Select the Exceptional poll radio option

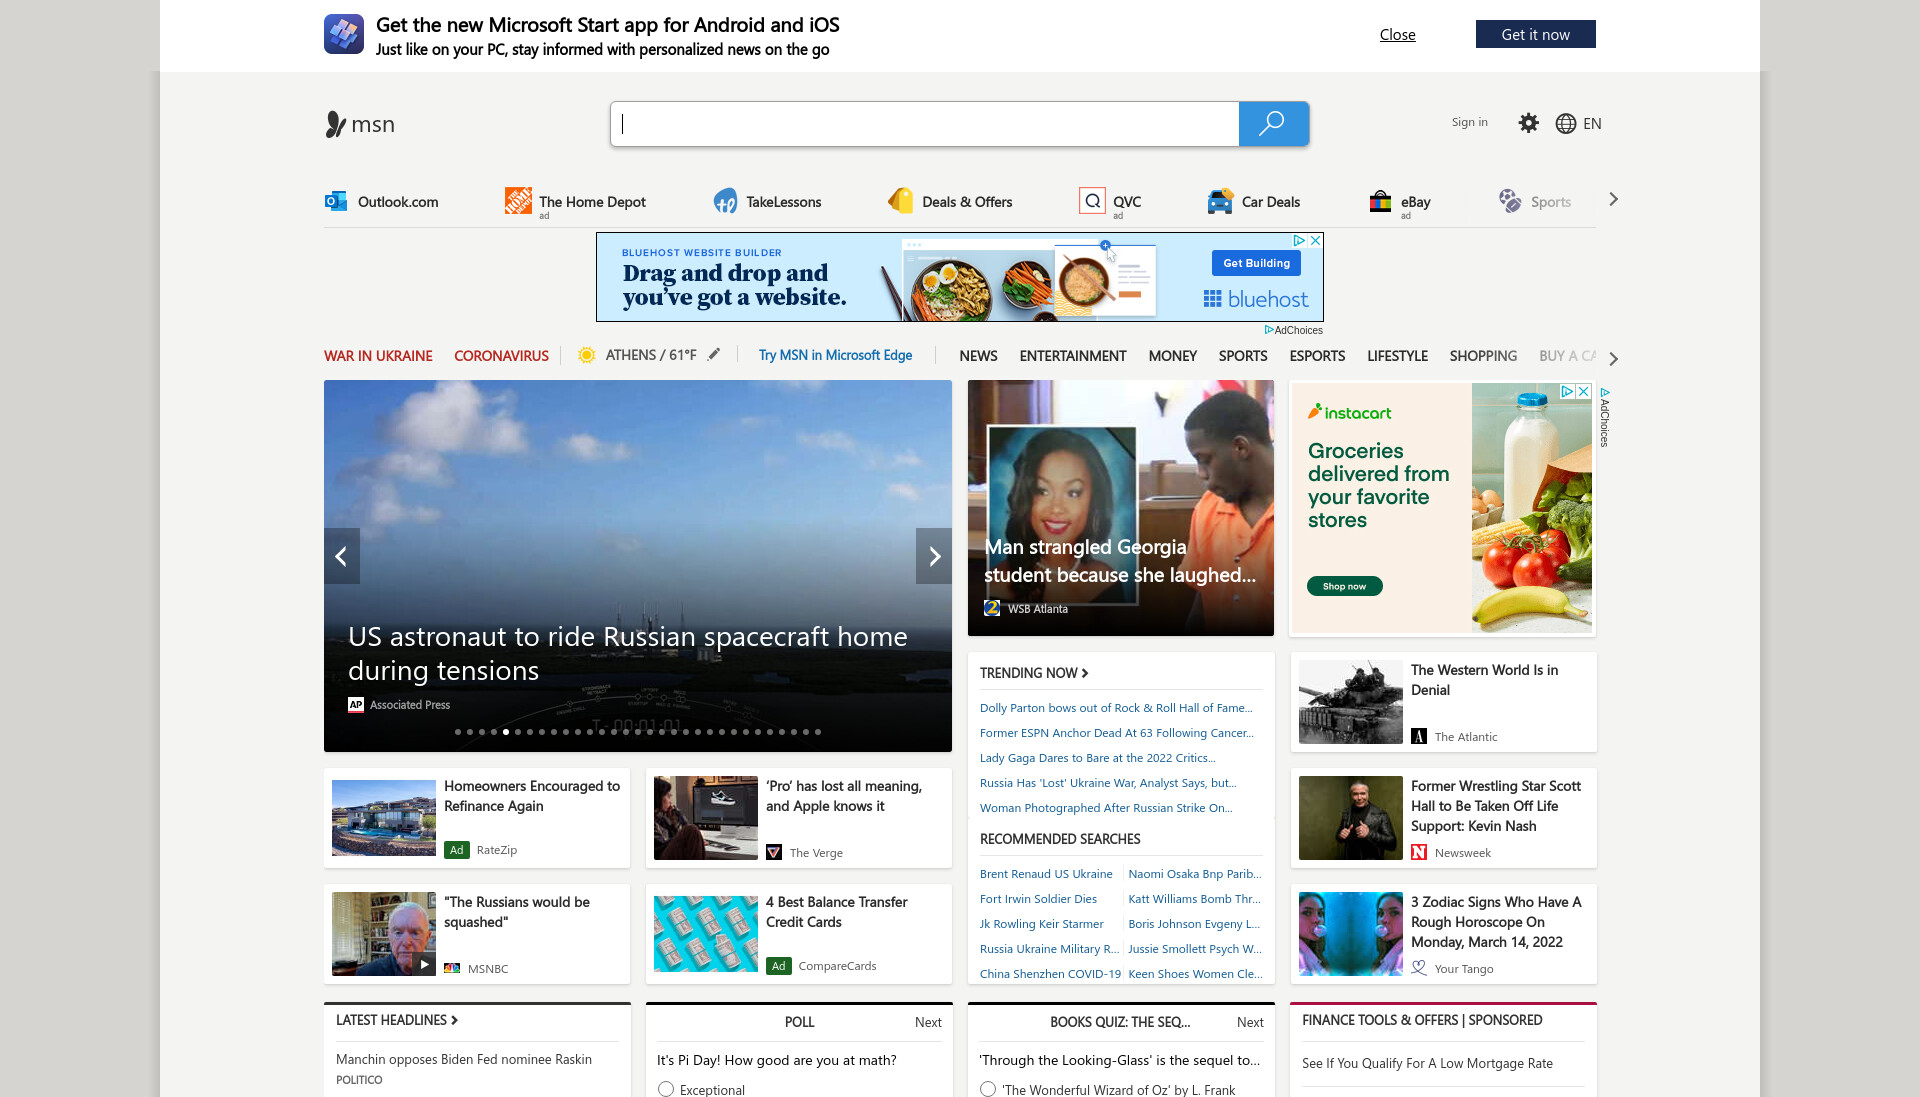coord(666,1089)
